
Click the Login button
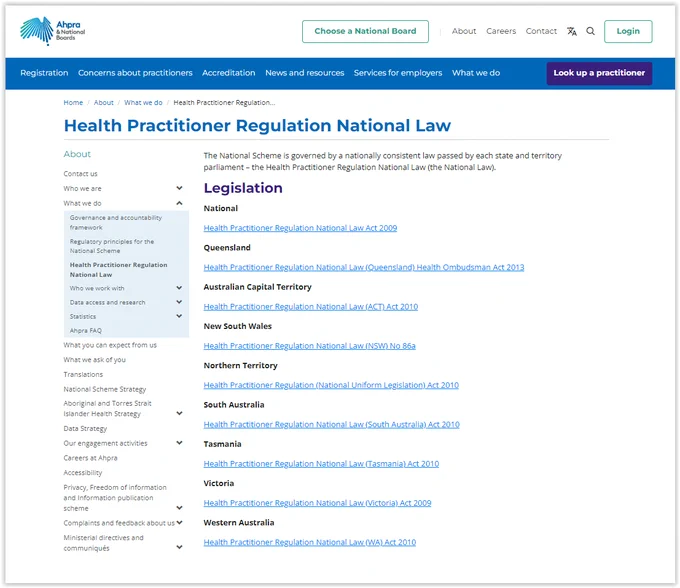point(628,31)
